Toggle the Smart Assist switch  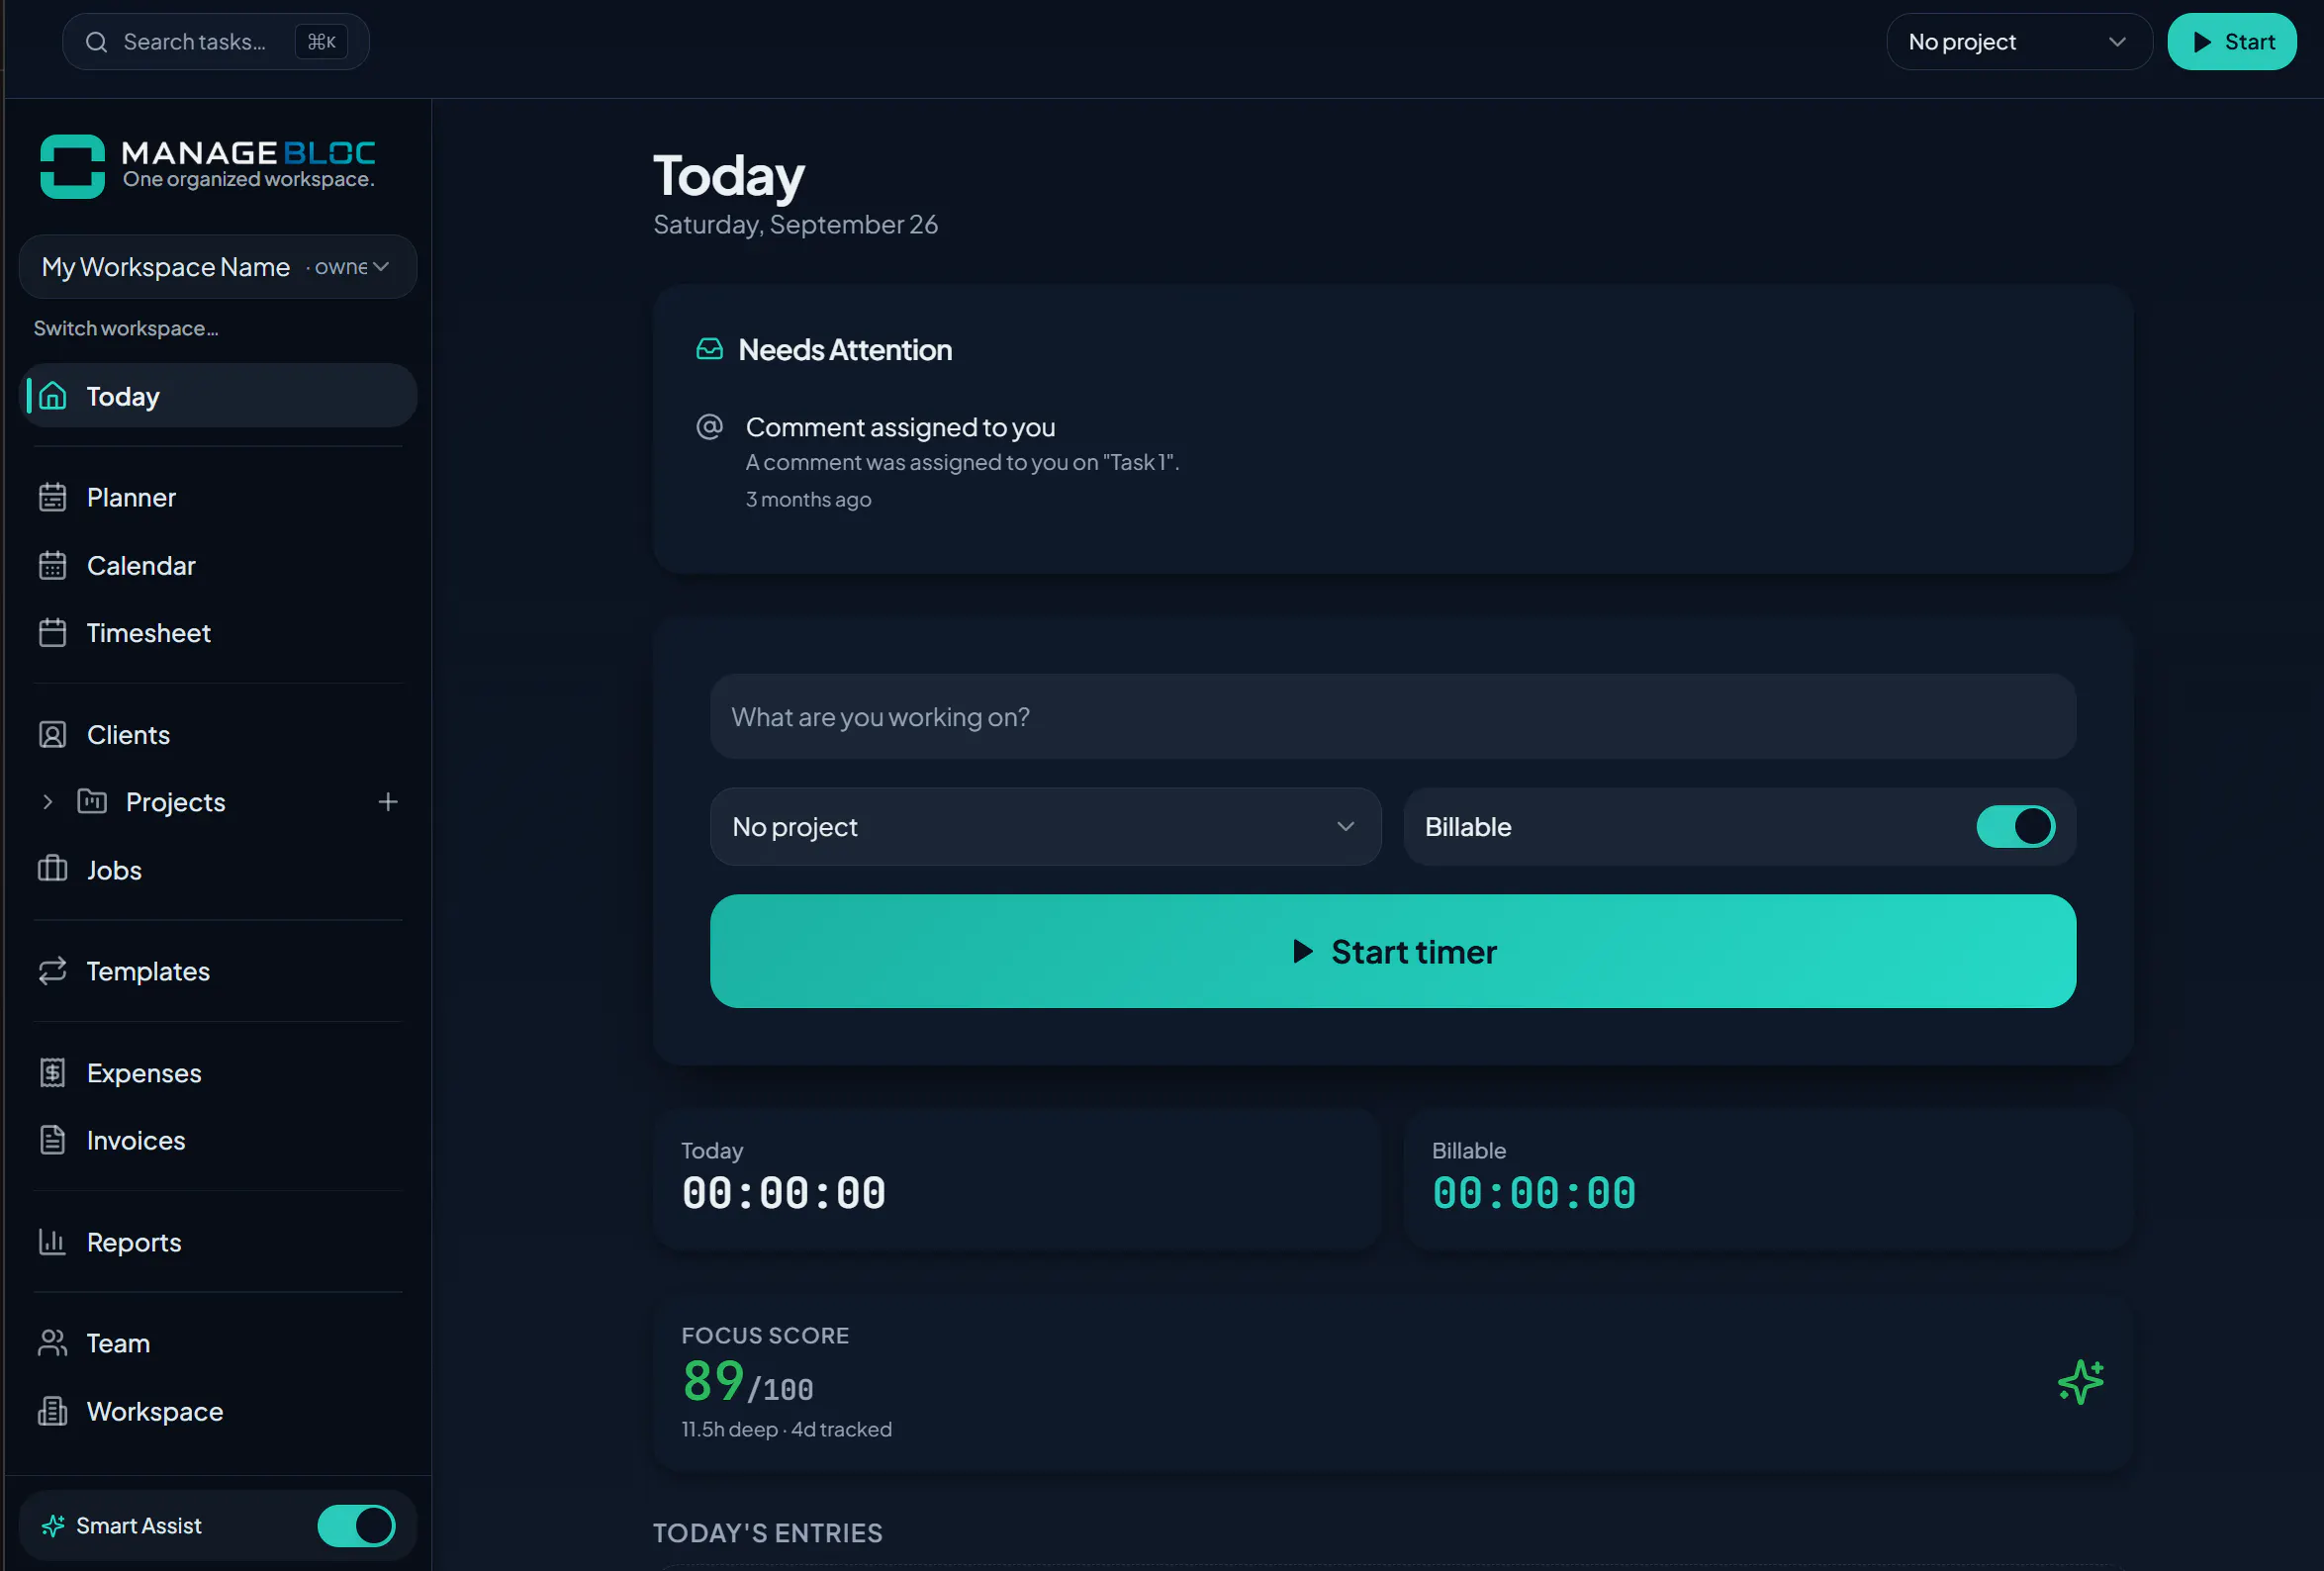356,1526
